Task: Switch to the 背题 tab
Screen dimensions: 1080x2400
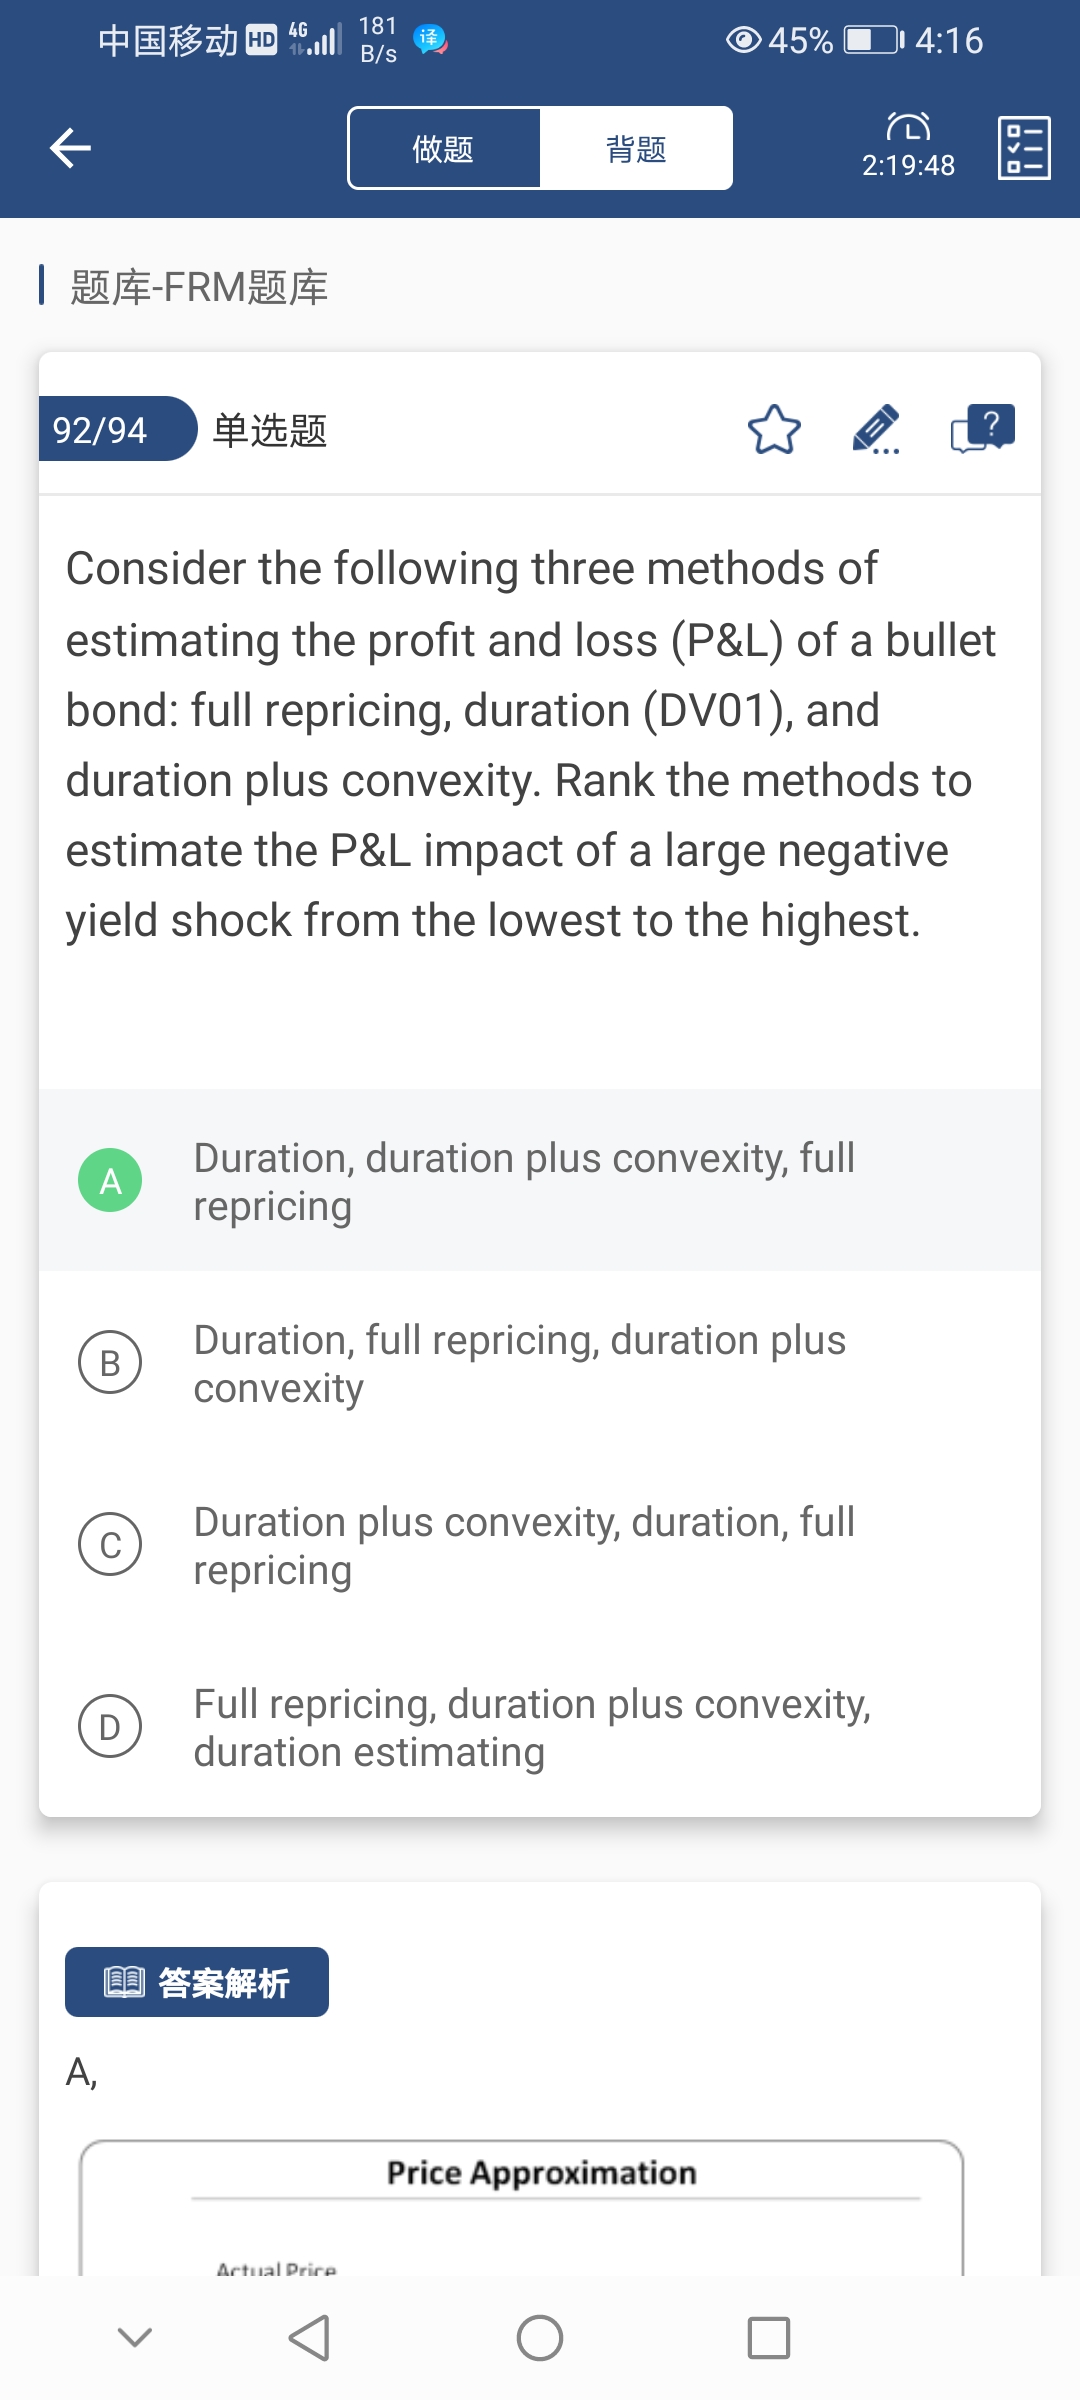Action: pos(636,148)
